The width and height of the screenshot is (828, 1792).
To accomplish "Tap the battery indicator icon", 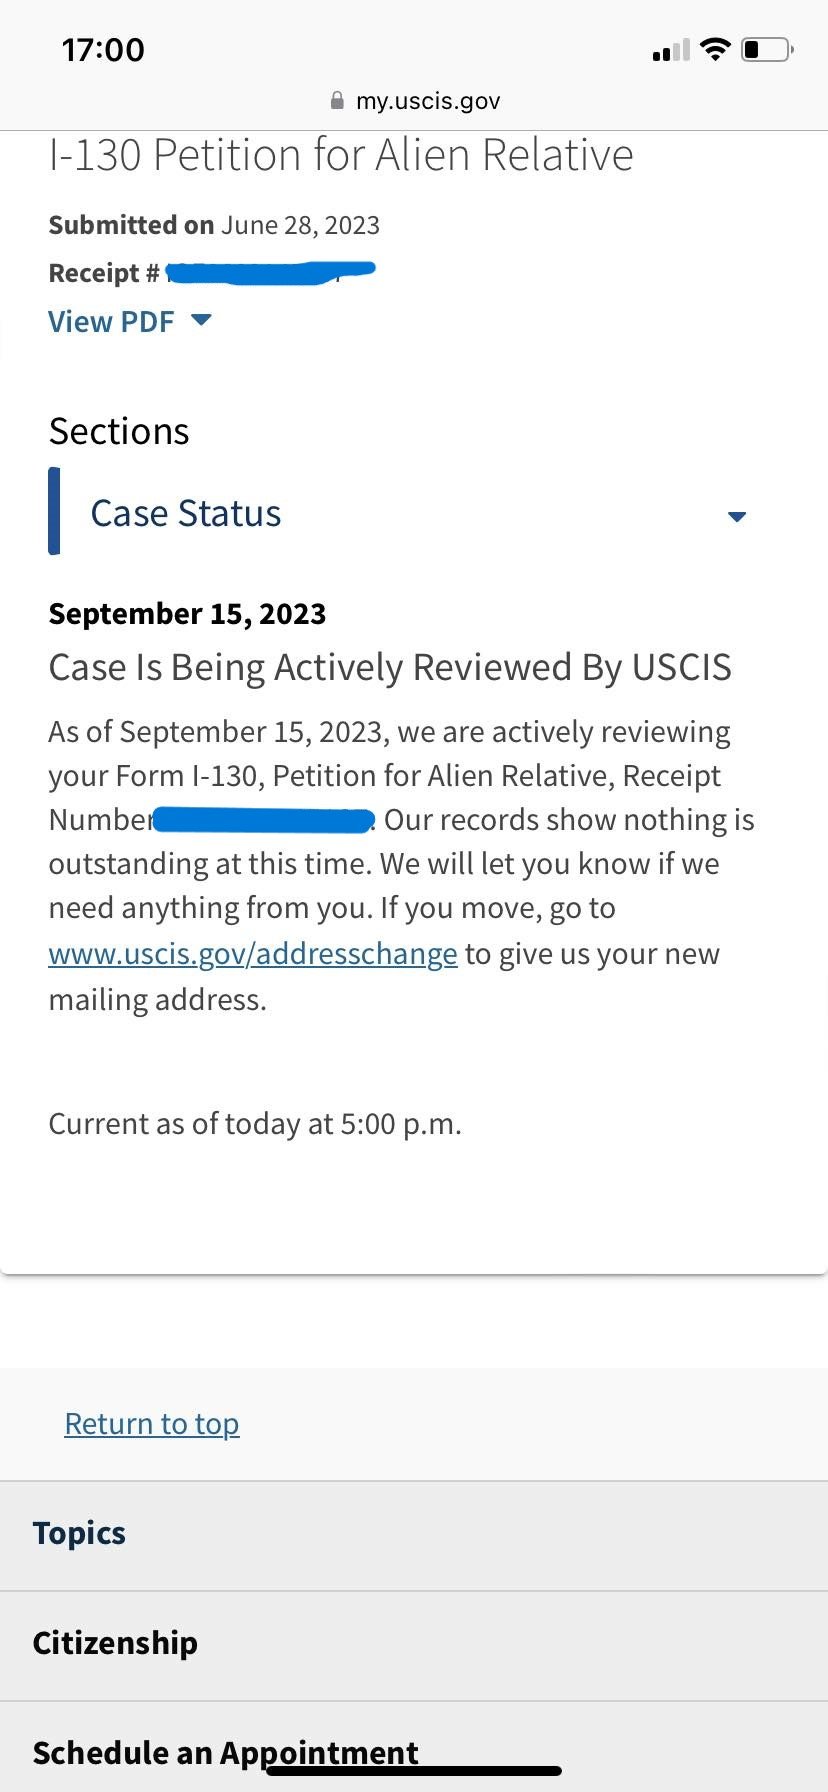I will [768, 49].
